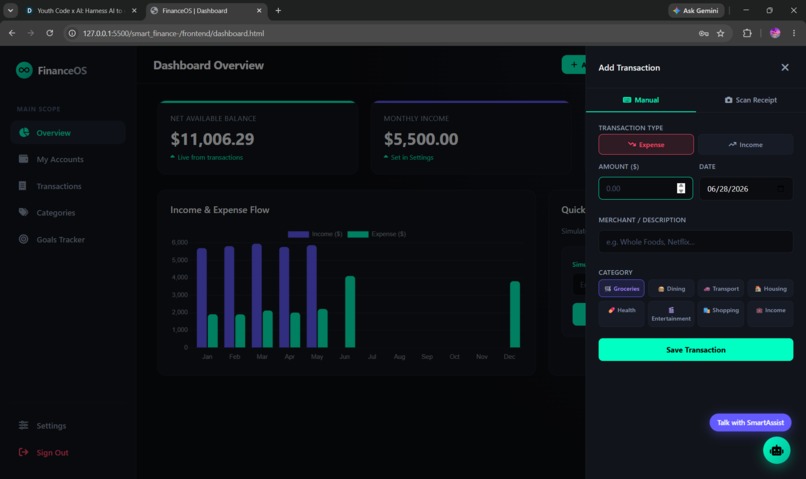Click the browser forward arrow
806x479 pixels.
pyautogui.click(x=31, y=33)
